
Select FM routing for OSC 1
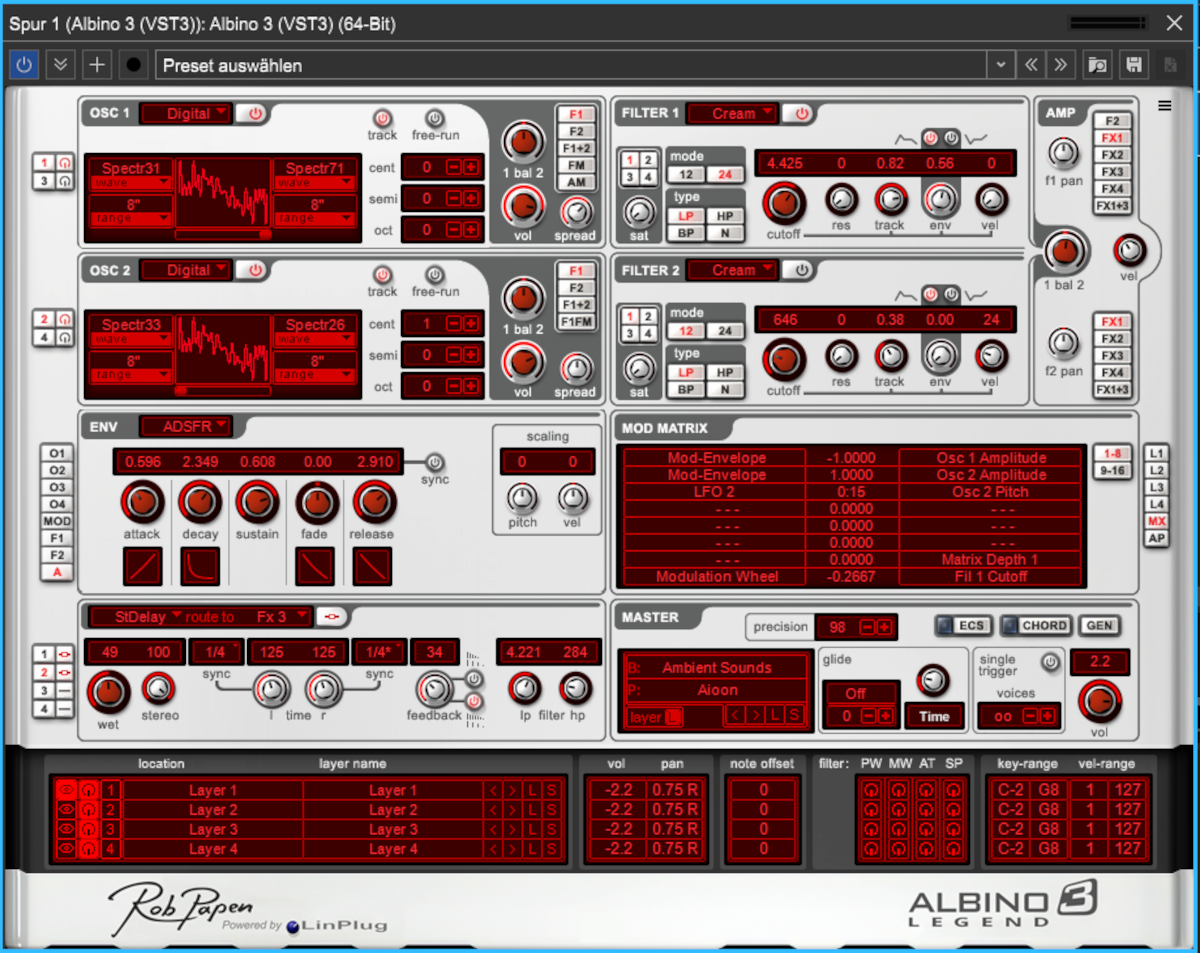point(577,166)
